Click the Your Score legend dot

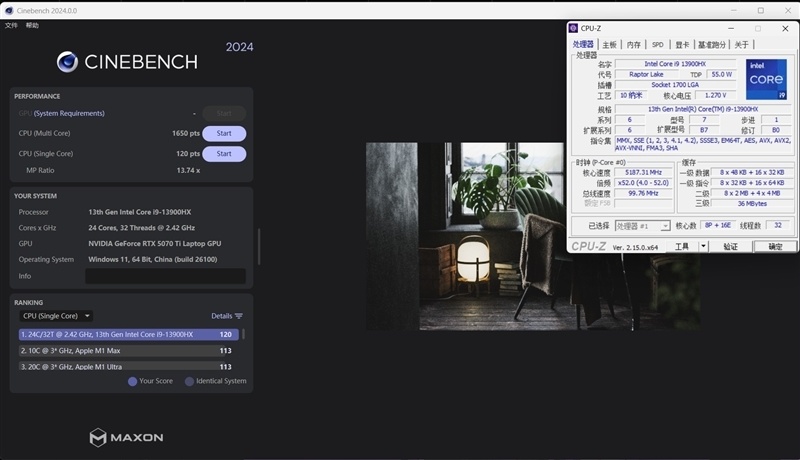tap(132, 381)
